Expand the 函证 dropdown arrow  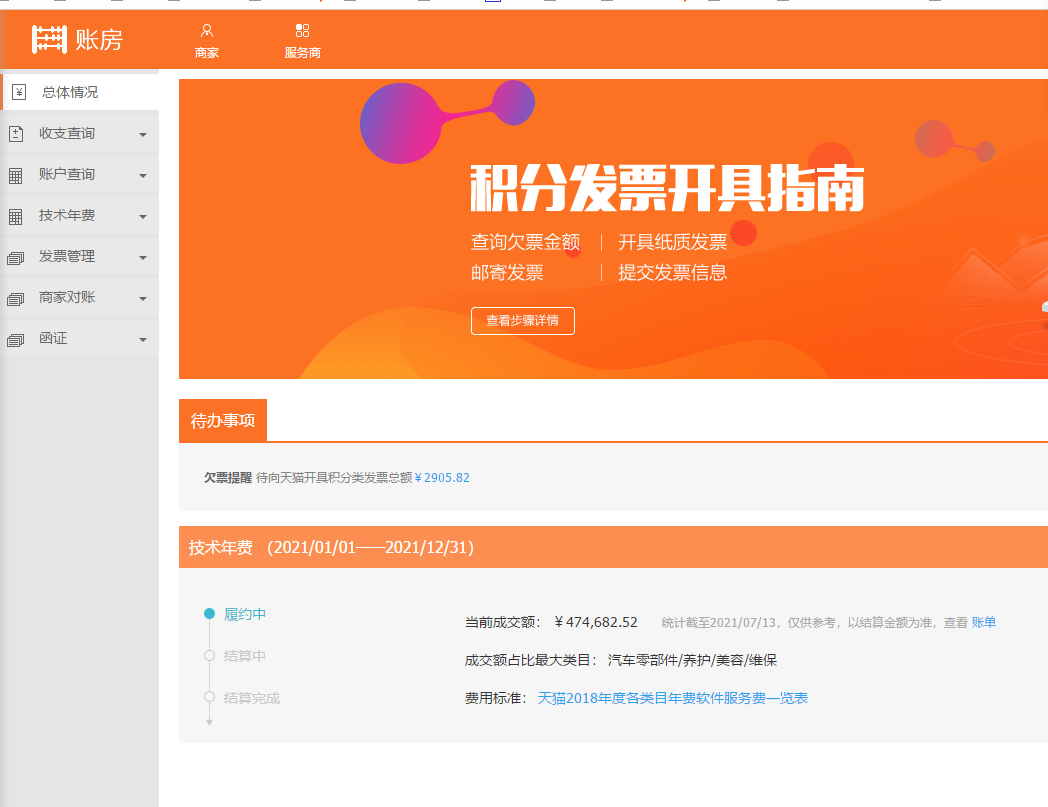[142, 340]
